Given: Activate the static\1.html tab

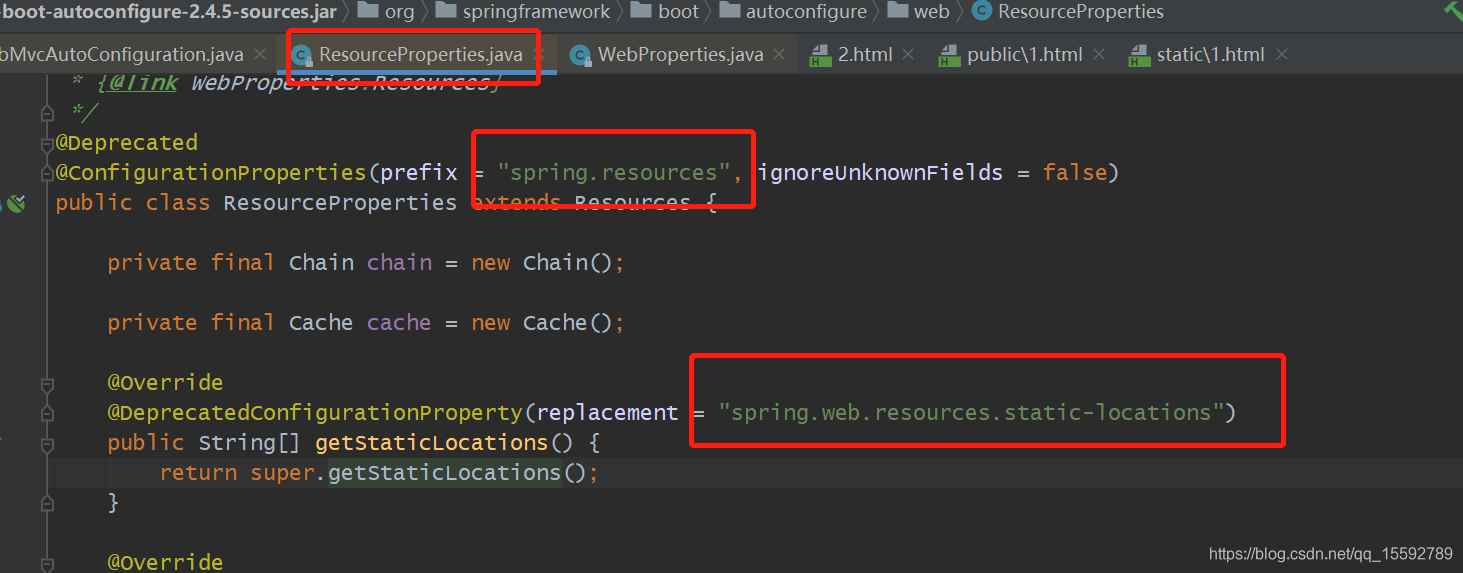Looking at the screenshot, I should 1210,55.
